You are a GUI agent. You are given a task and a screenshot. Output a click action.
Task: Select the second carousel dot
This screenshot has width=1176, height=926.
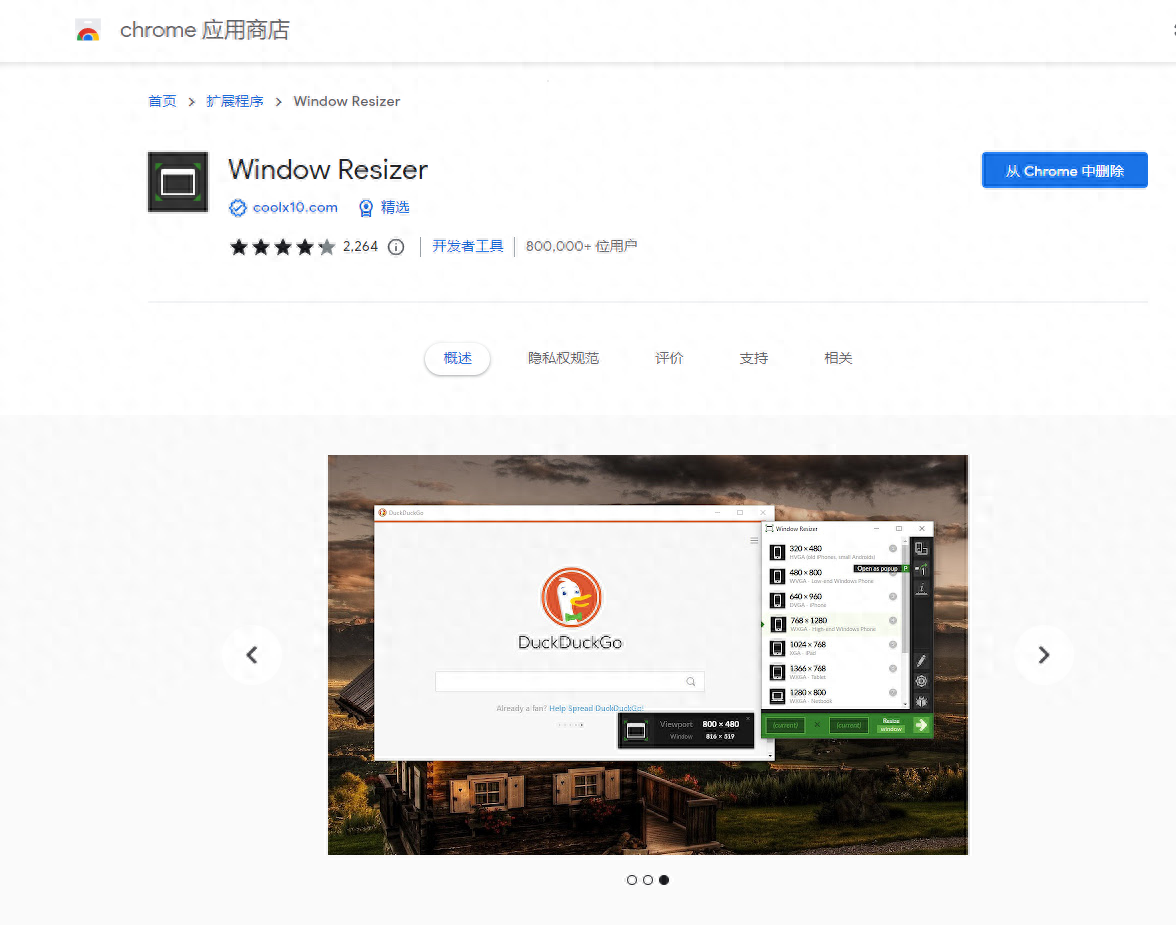pyautogui.click(x=648, y=880)
